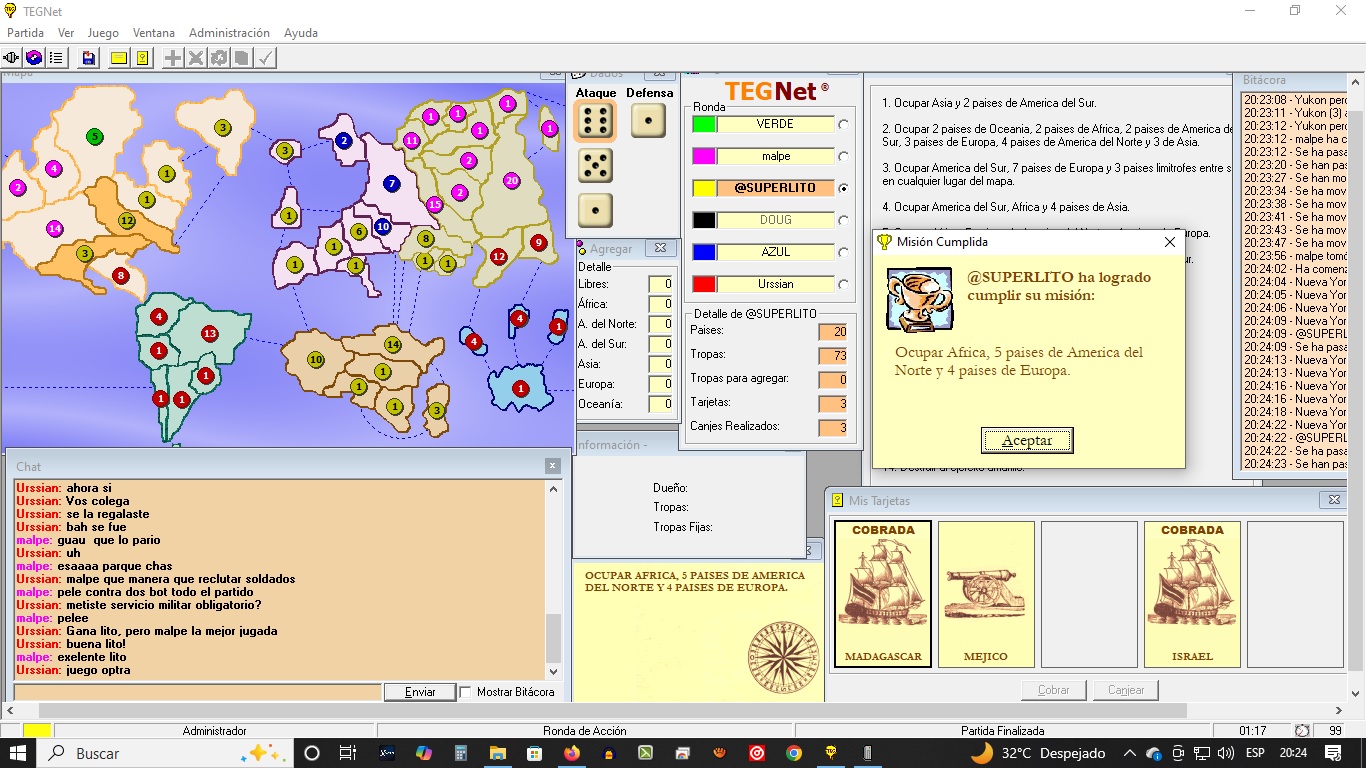1366x768 pixels.
Task: Click the purple globe toolbar icon
Action: pos(34,58)
